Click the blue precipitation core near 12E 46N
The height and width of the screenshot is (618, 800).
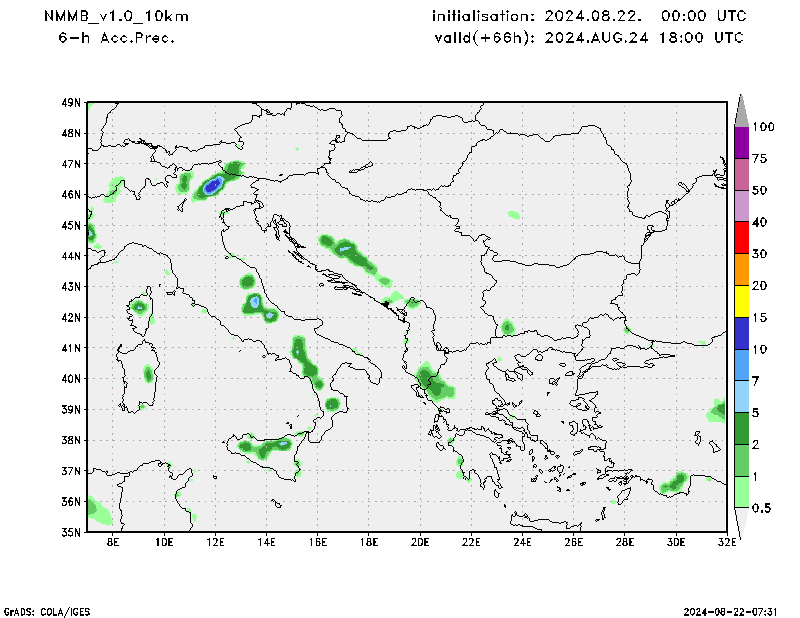tap(212, 185)
